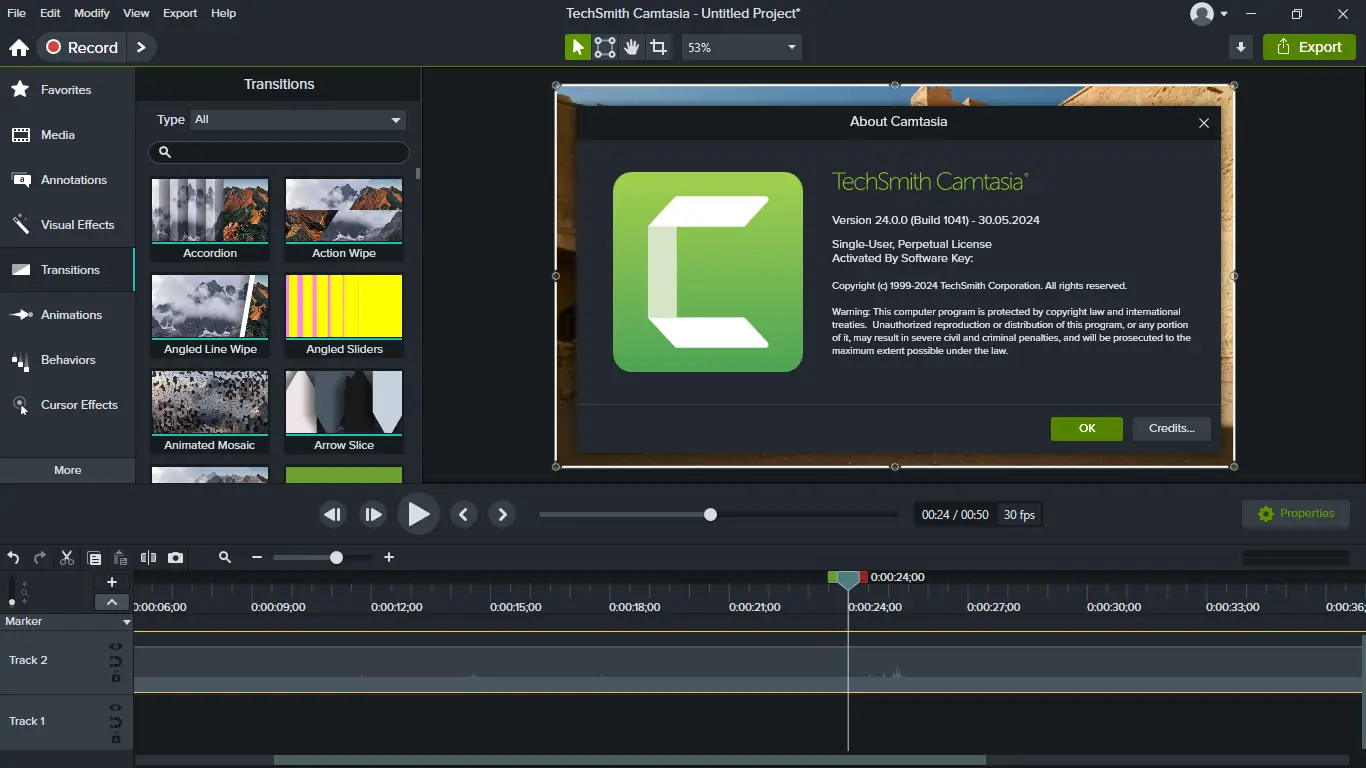Cut the selection with the scissors icon
This screenshot has width=1366, height=768.
coord(67,558)
